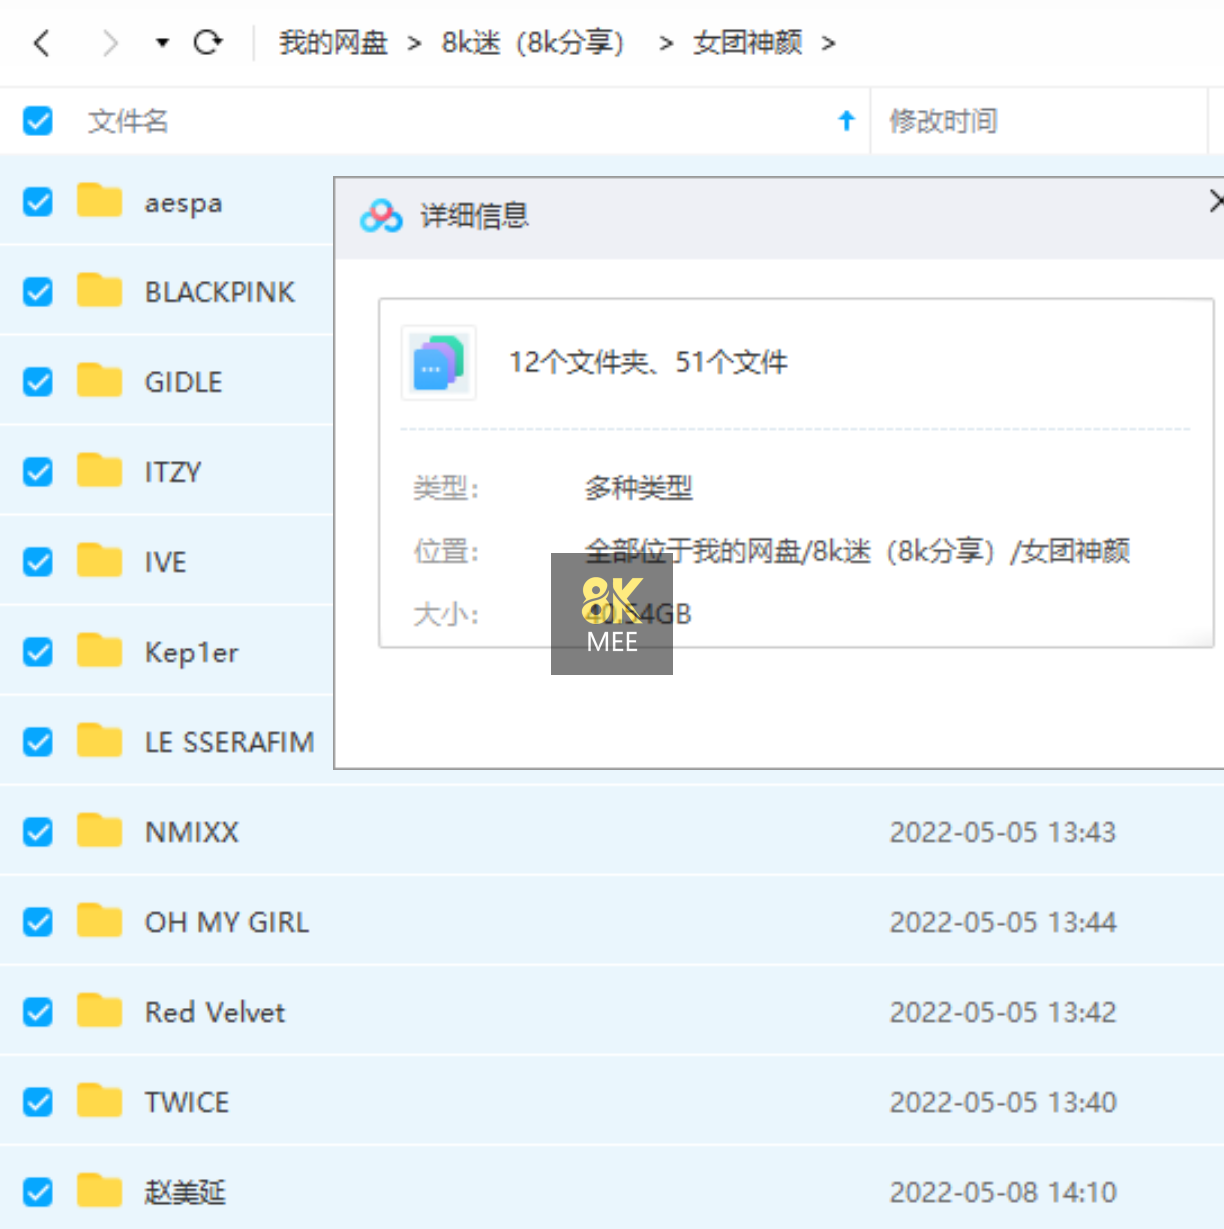The width and height of the screenshot is (1224, 1229).
Task: Uncheck the OH MY GIRL checkbox
Action: (38, 922)
